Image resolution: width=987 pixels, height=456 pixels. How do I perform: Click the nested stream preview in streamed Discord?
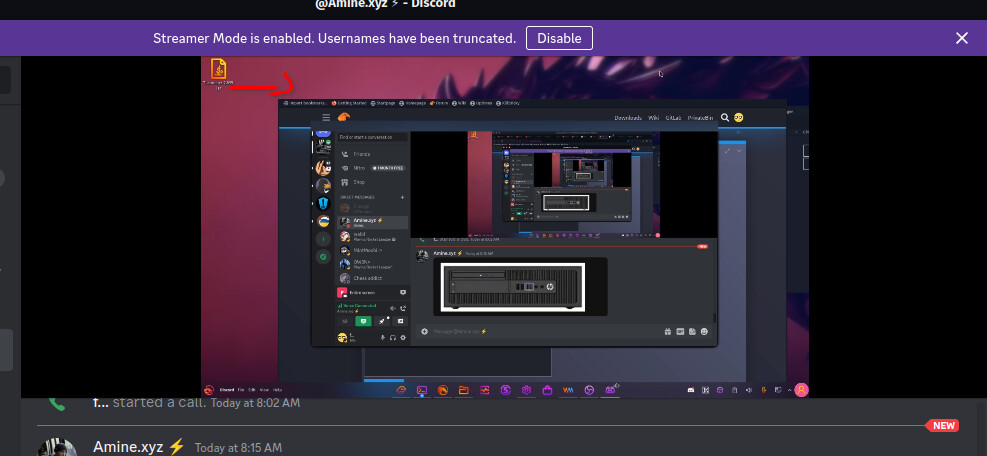tap(564, 184)
